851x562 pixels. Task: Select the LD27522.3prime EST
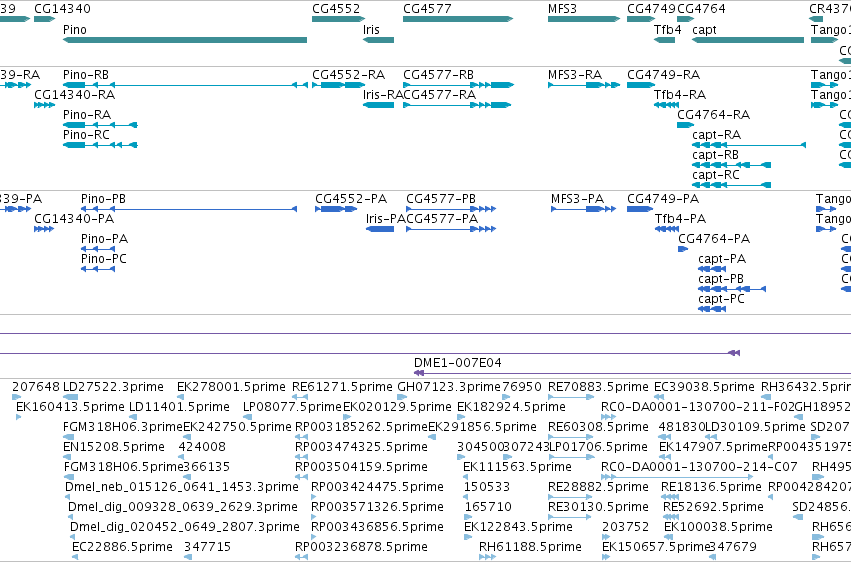[70, 398]
